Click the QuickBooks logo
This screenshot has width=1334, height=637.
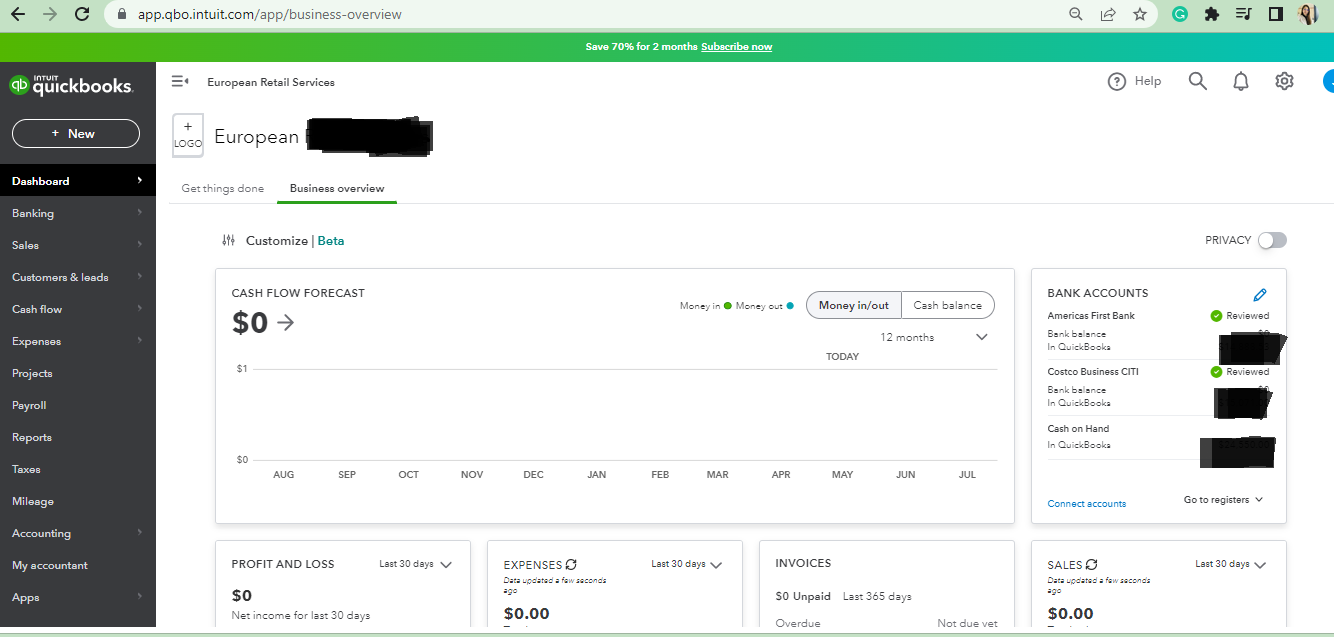point(71,86)
